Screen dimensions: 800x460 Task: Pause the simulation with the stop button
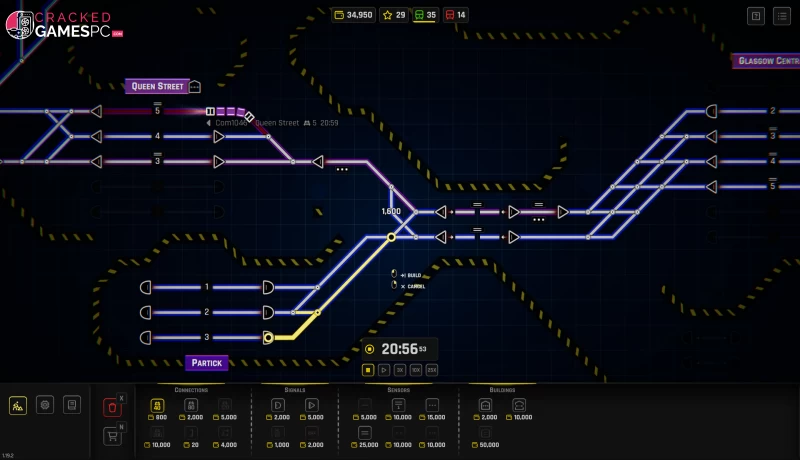[368, 370]
